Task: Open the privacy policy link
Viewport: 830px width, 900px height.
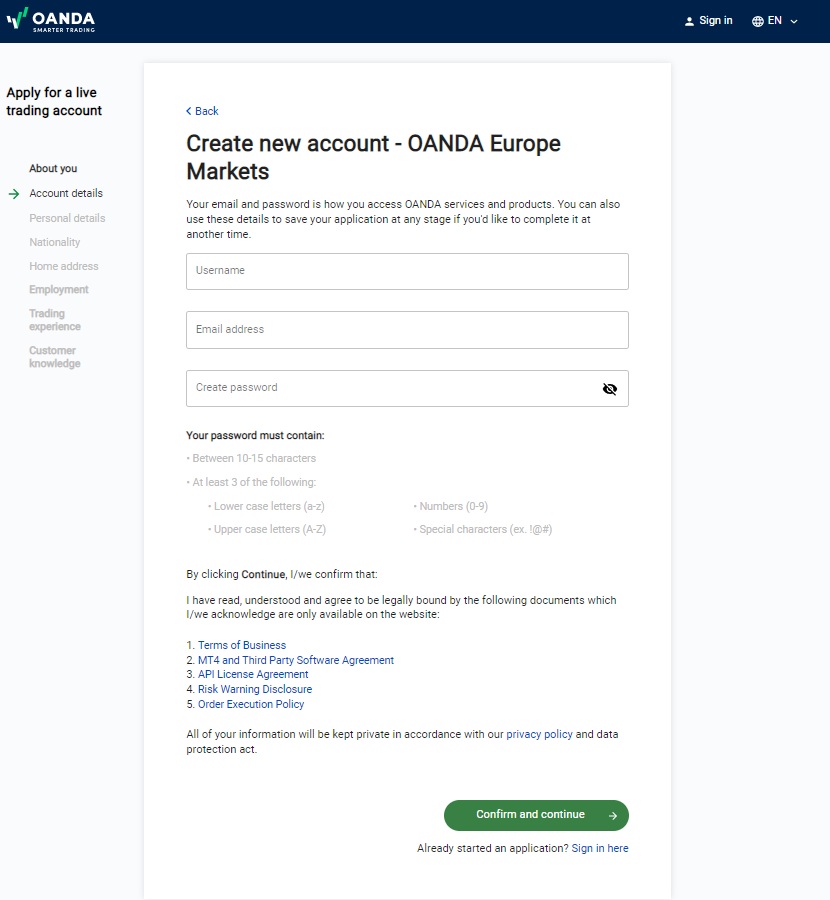Action: pyautogui.click(x=539, y=734)
